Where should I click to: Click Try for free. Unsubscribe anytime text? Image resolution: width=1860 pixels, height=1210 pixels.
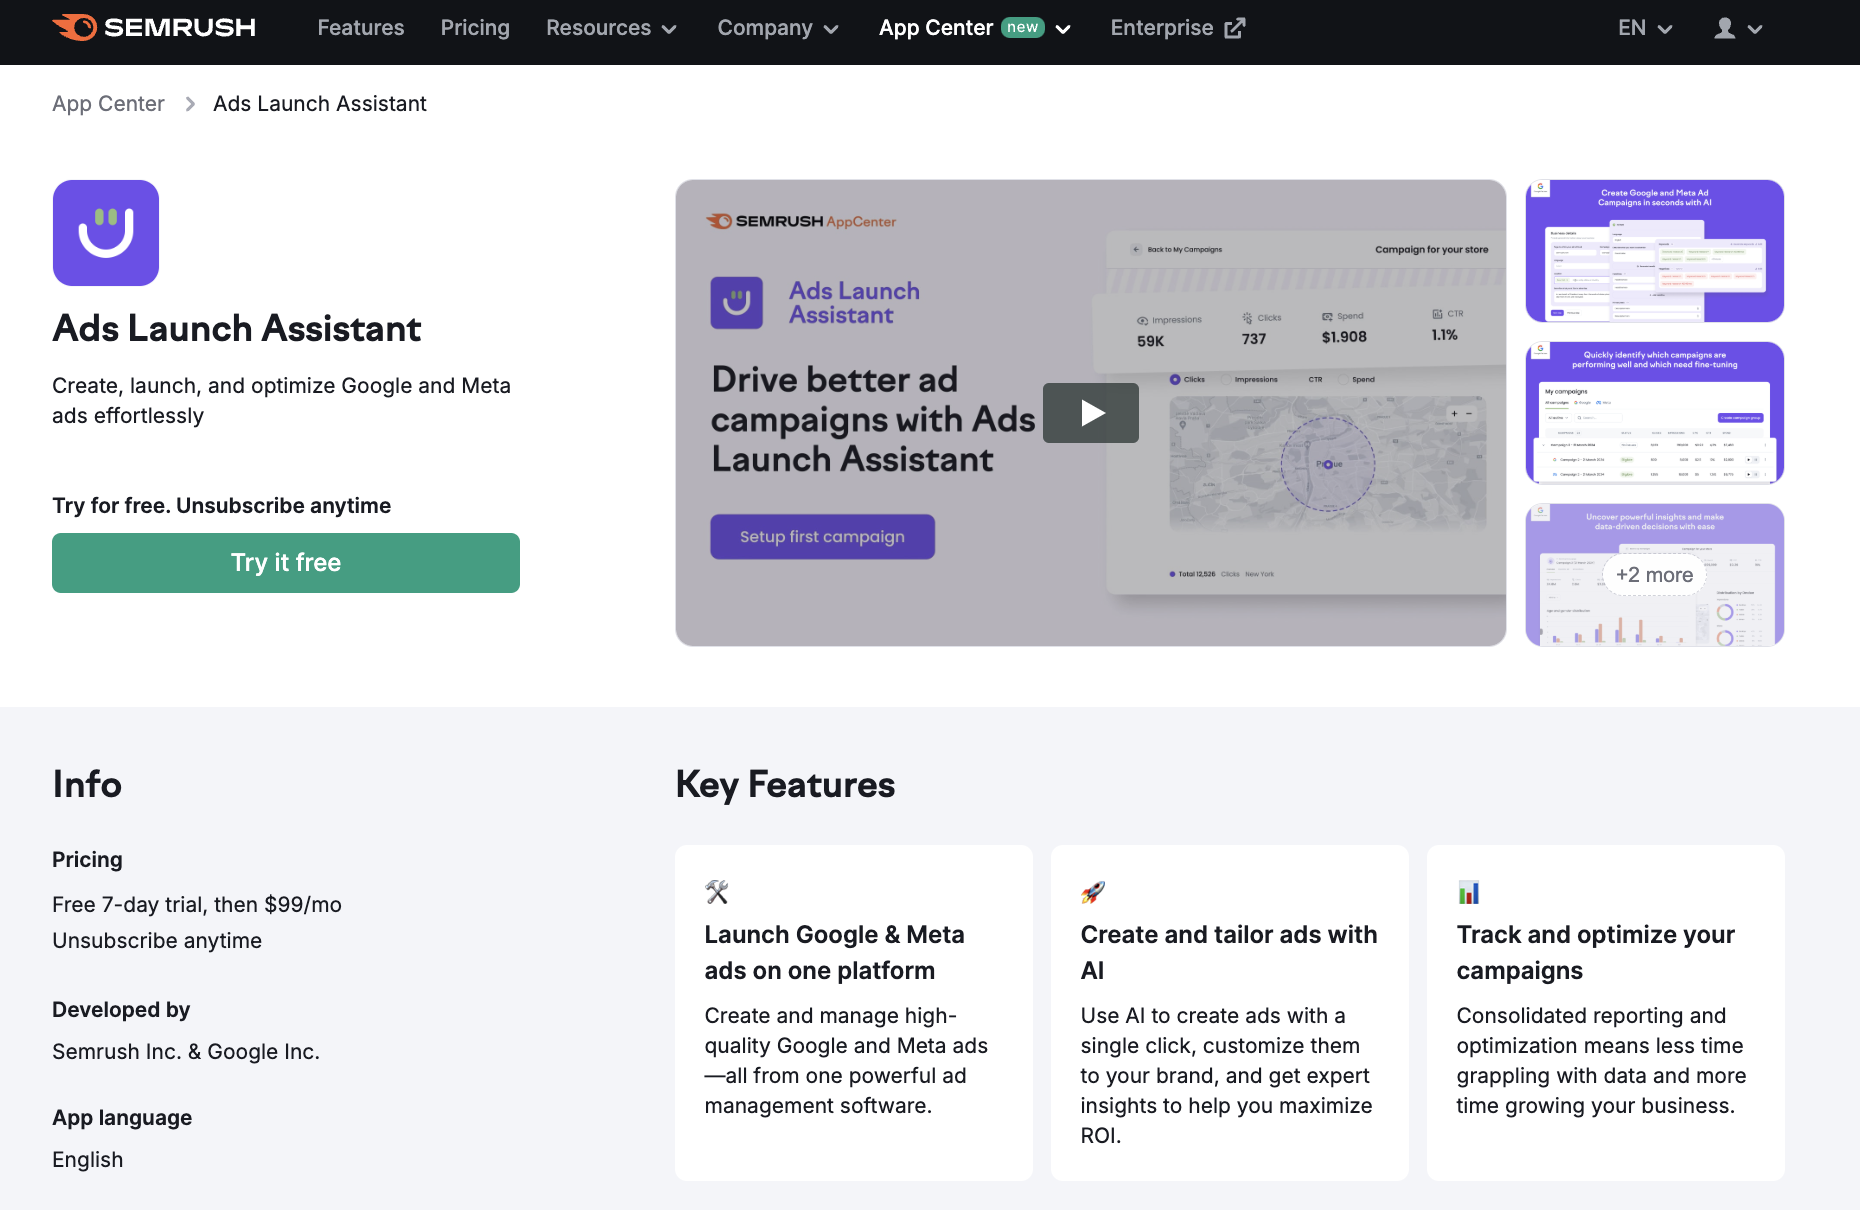click(x=222, y=506)
